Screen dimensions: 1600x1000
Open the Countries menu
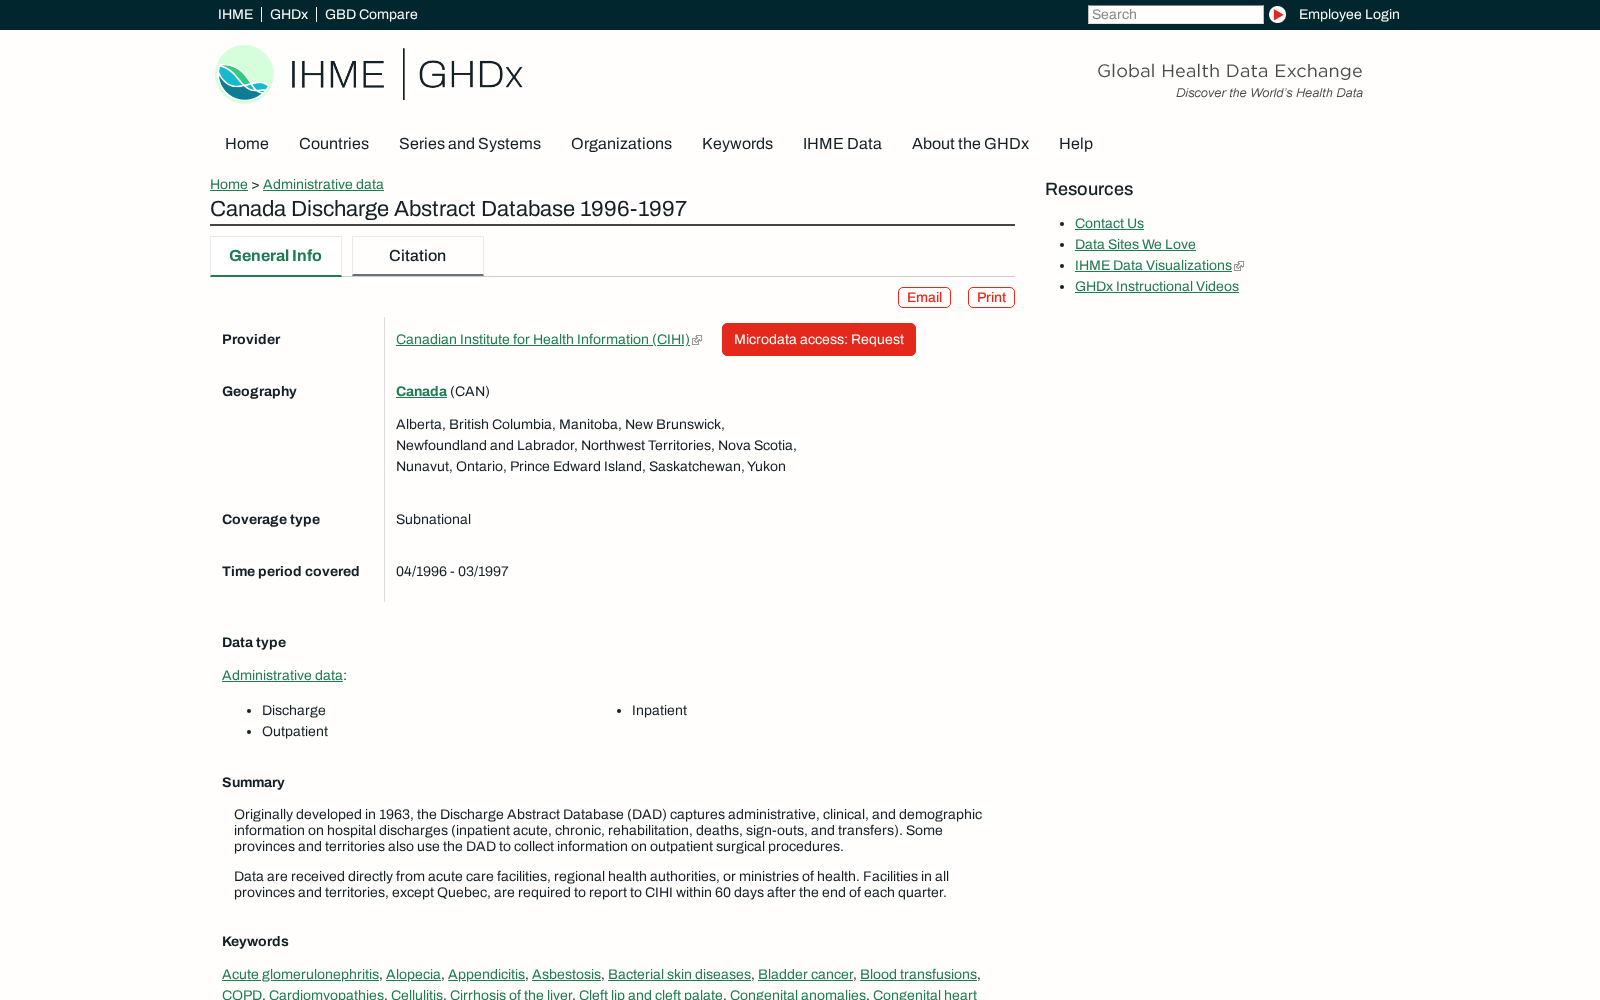[334, 144]
